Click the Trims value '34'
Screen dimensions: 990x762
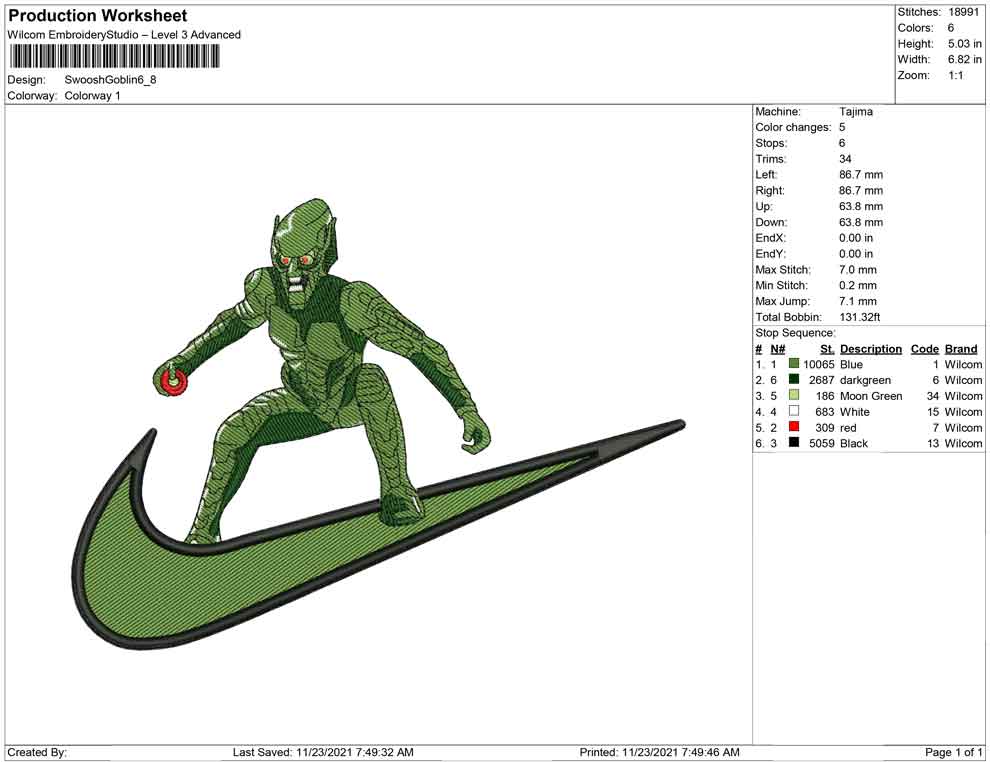(x=845, y=159)
